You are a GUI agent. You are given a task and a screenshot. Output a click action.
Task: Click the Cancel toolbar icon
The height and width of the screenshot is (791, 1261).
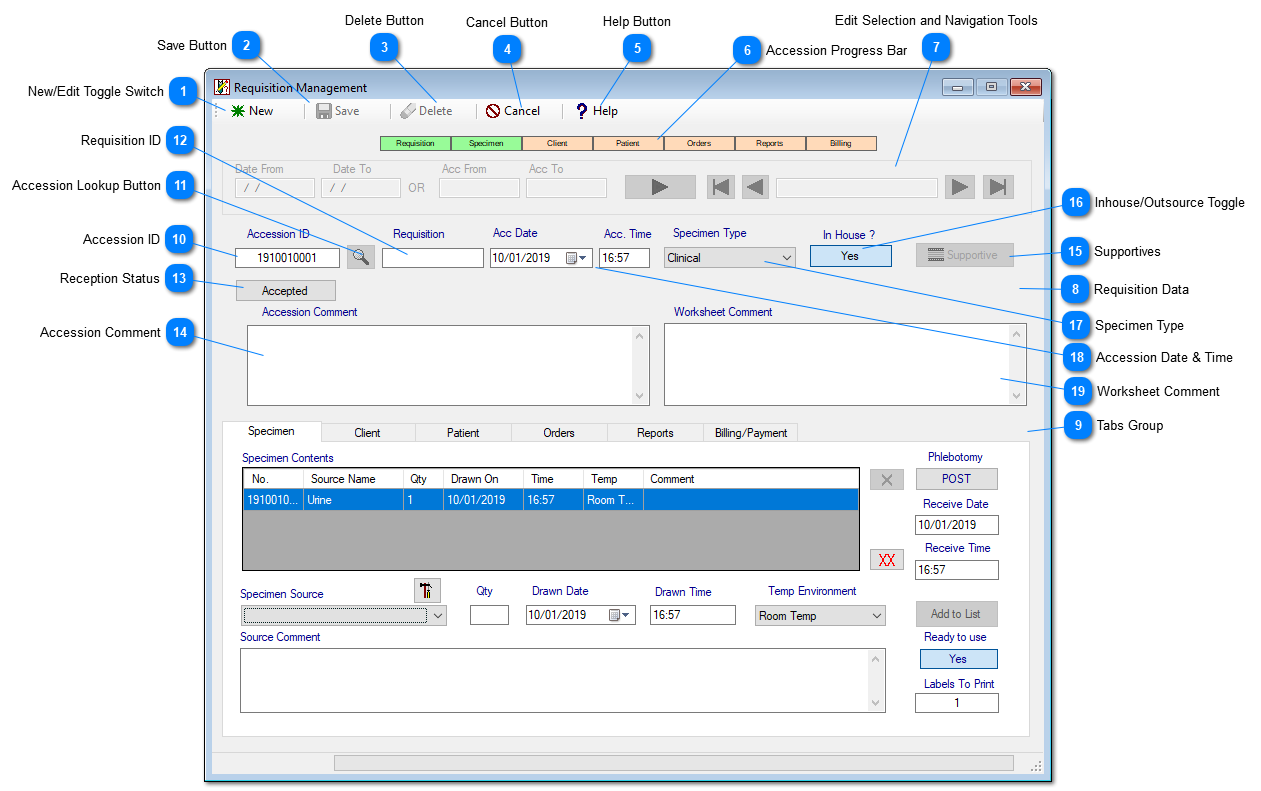[493, 111]
